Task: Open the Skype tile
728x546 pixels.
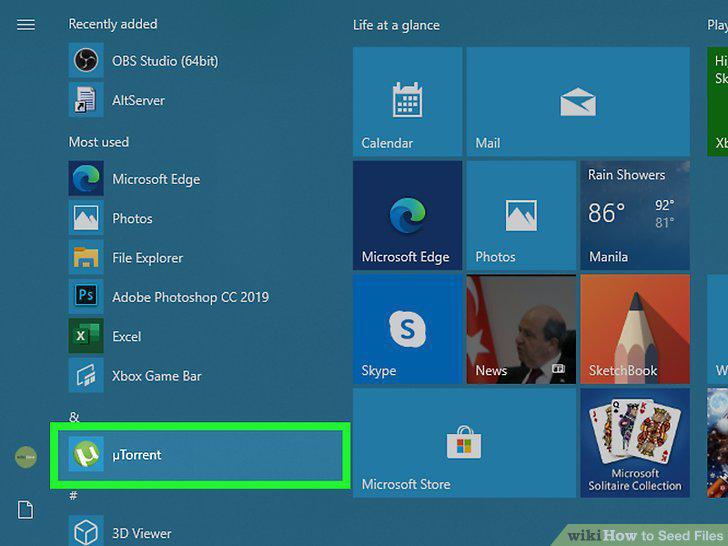Action: 407,329
